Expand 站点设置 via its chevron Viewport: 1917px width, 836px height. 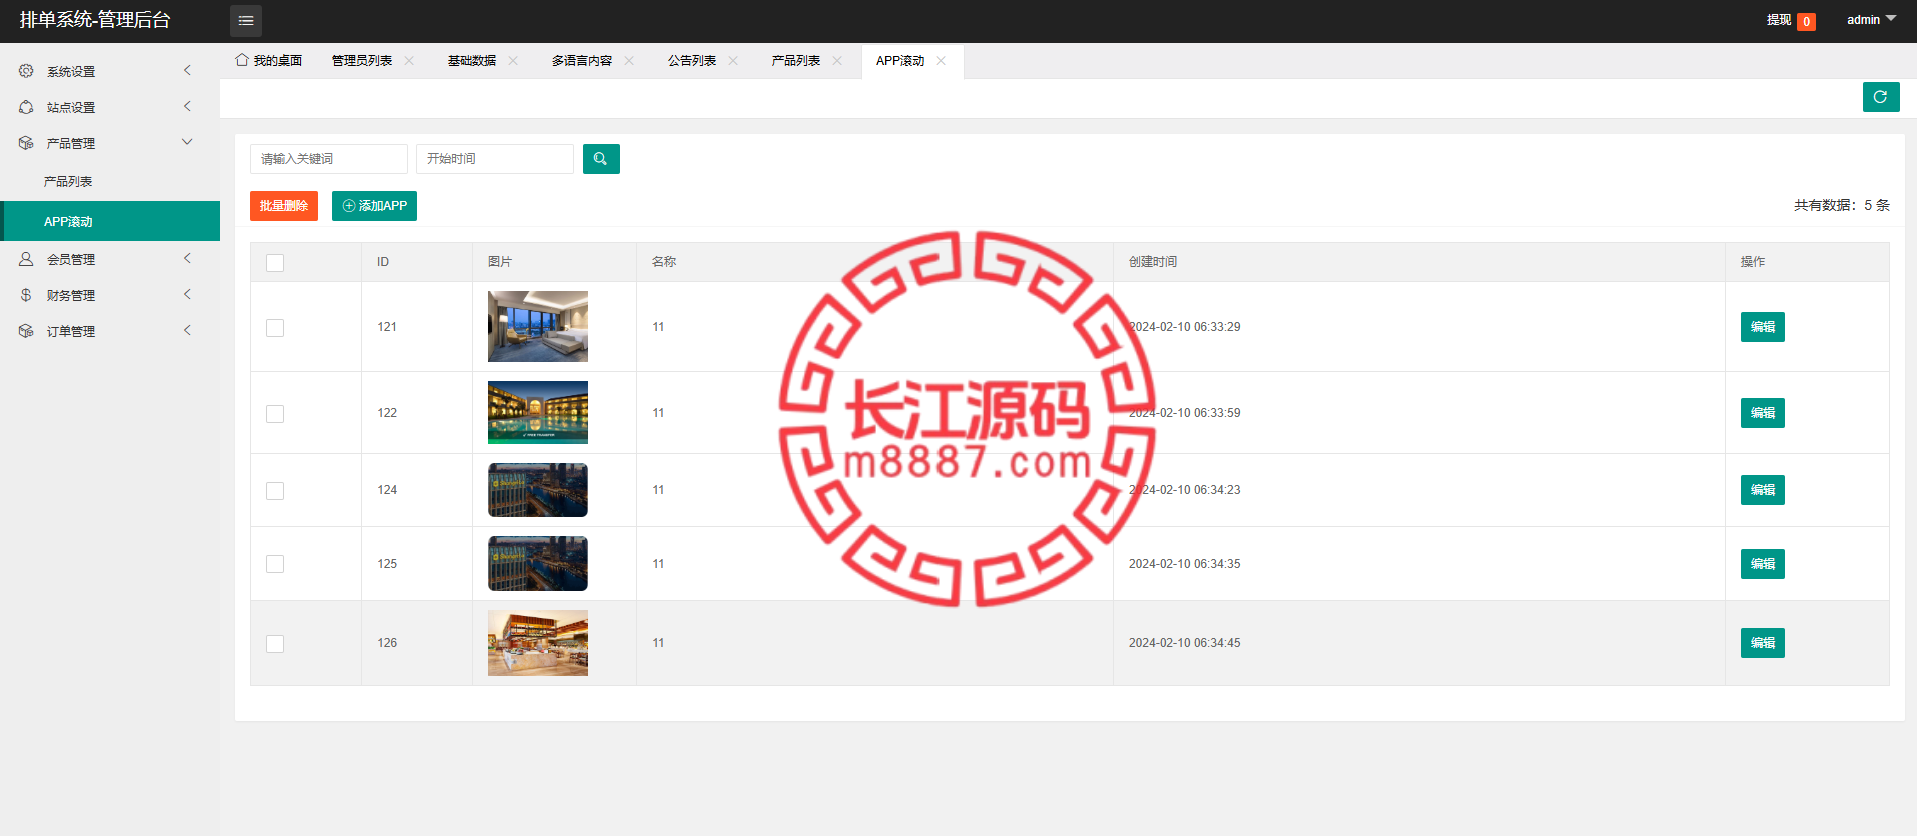tap(187, 106)
